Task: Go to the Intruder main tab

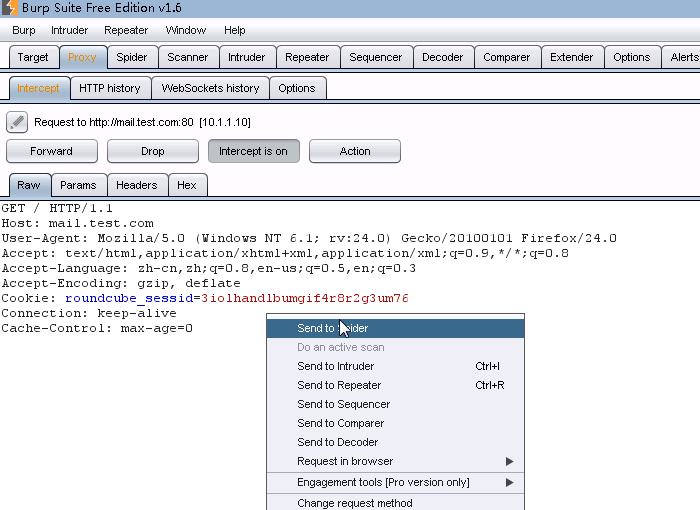Action: (246, 57)
